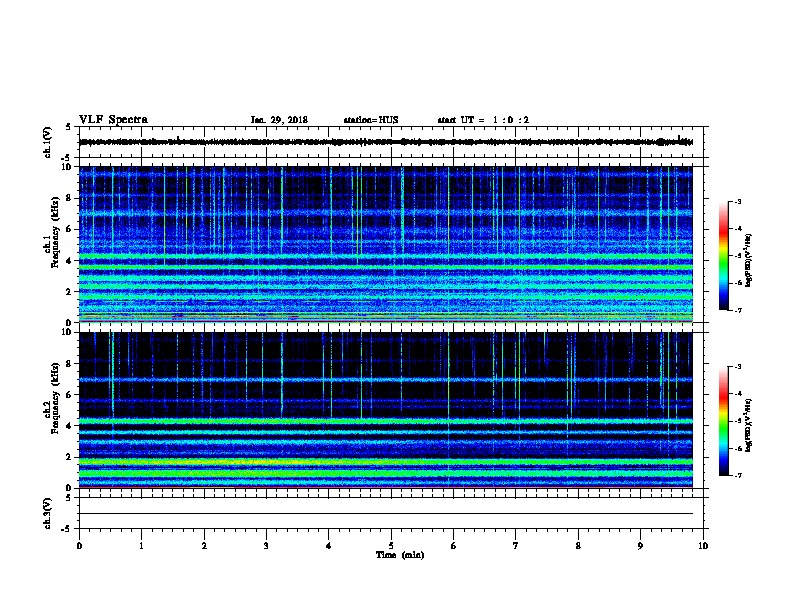Click the "-7" label on ch.1 color scale
792x612 pixels.
[737, 310]
